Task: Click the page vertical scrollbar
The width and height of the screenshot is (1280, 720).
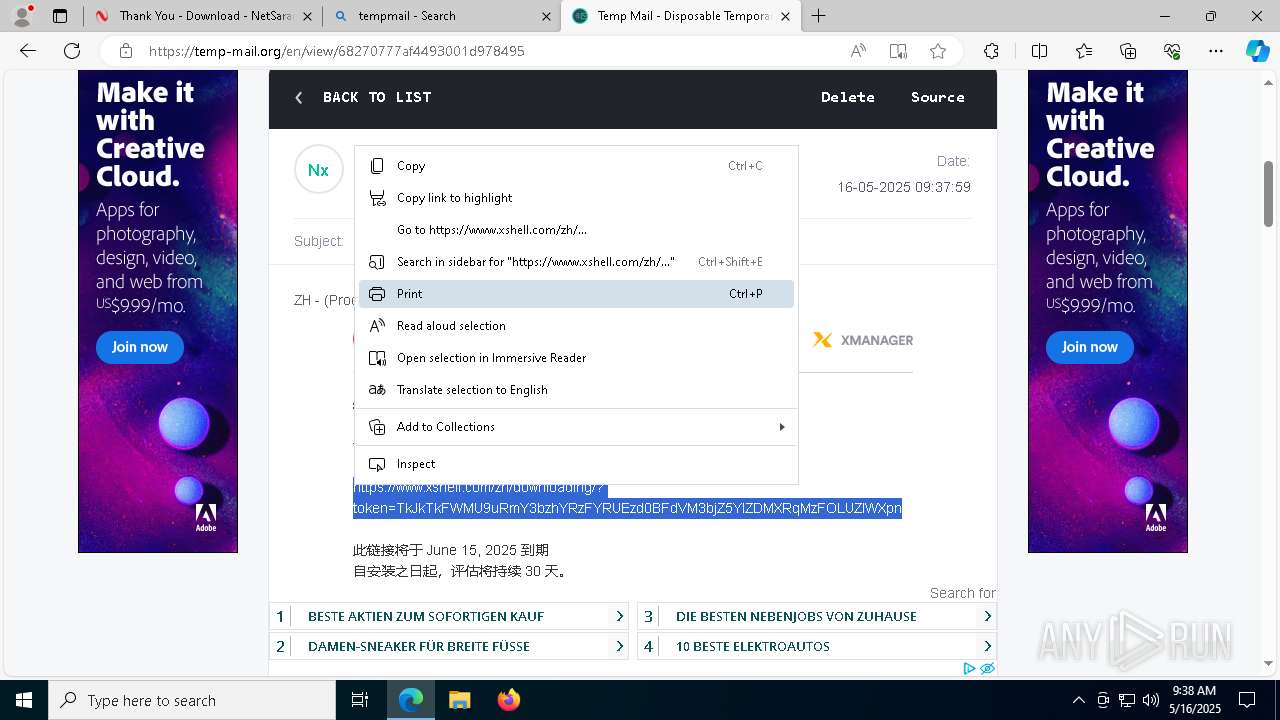Action: click(x=1269, y=195)
